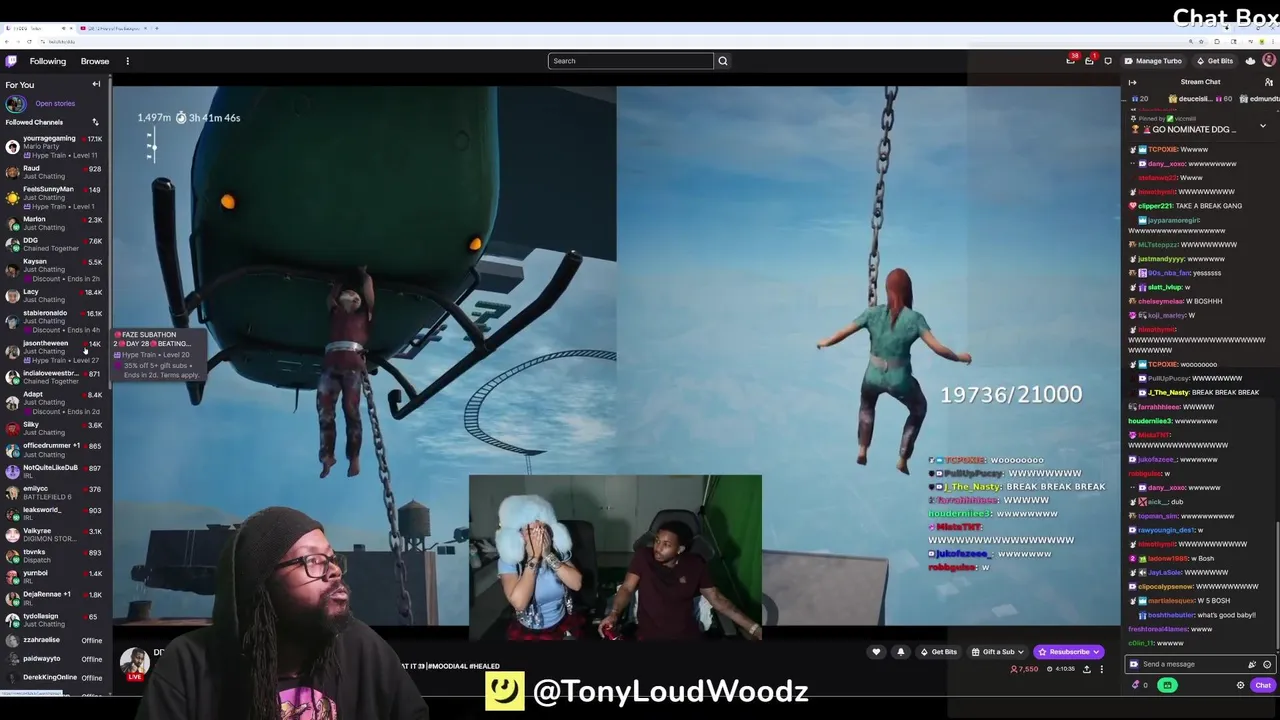Open Resubscribe dropdown button
Viewport: 1280px width, 720px height.
click(x=1068, y=652)
